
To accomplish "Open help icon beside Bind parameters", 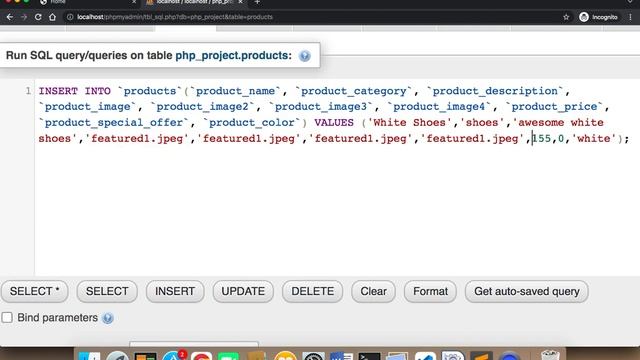I will (108, 318).
